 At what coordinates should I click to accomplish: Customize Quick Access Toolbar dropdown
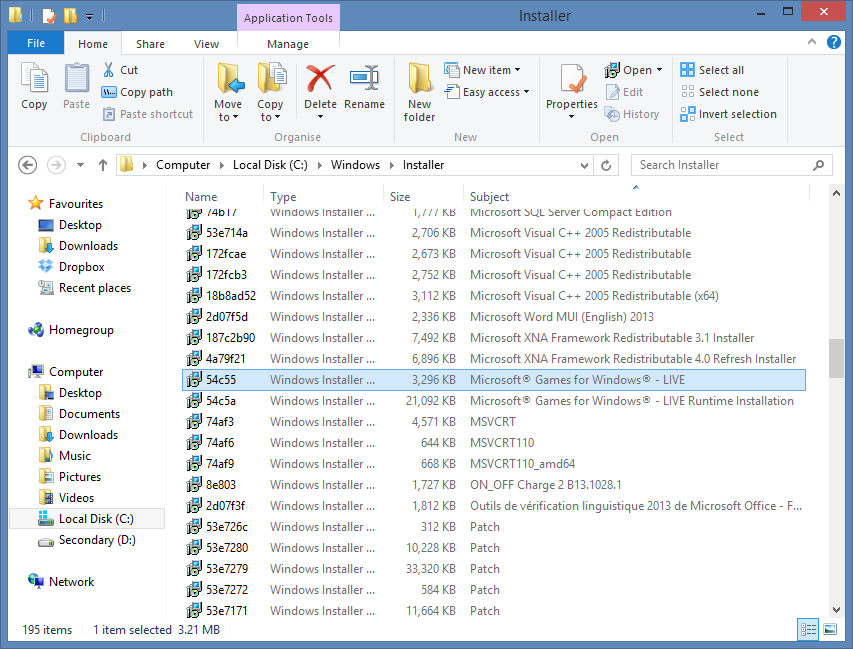[90, 16]
